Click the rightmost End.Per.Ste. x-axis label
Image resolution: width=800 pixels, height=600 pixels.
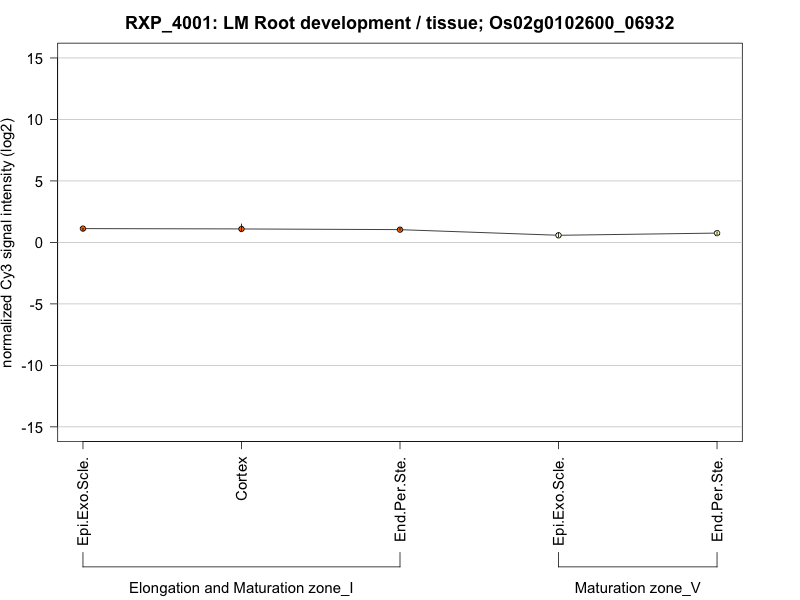(717, 500)
